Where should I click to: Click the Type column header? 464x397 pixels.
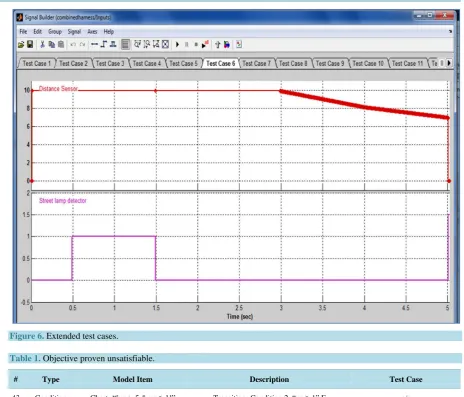click(x=51, y=379)
